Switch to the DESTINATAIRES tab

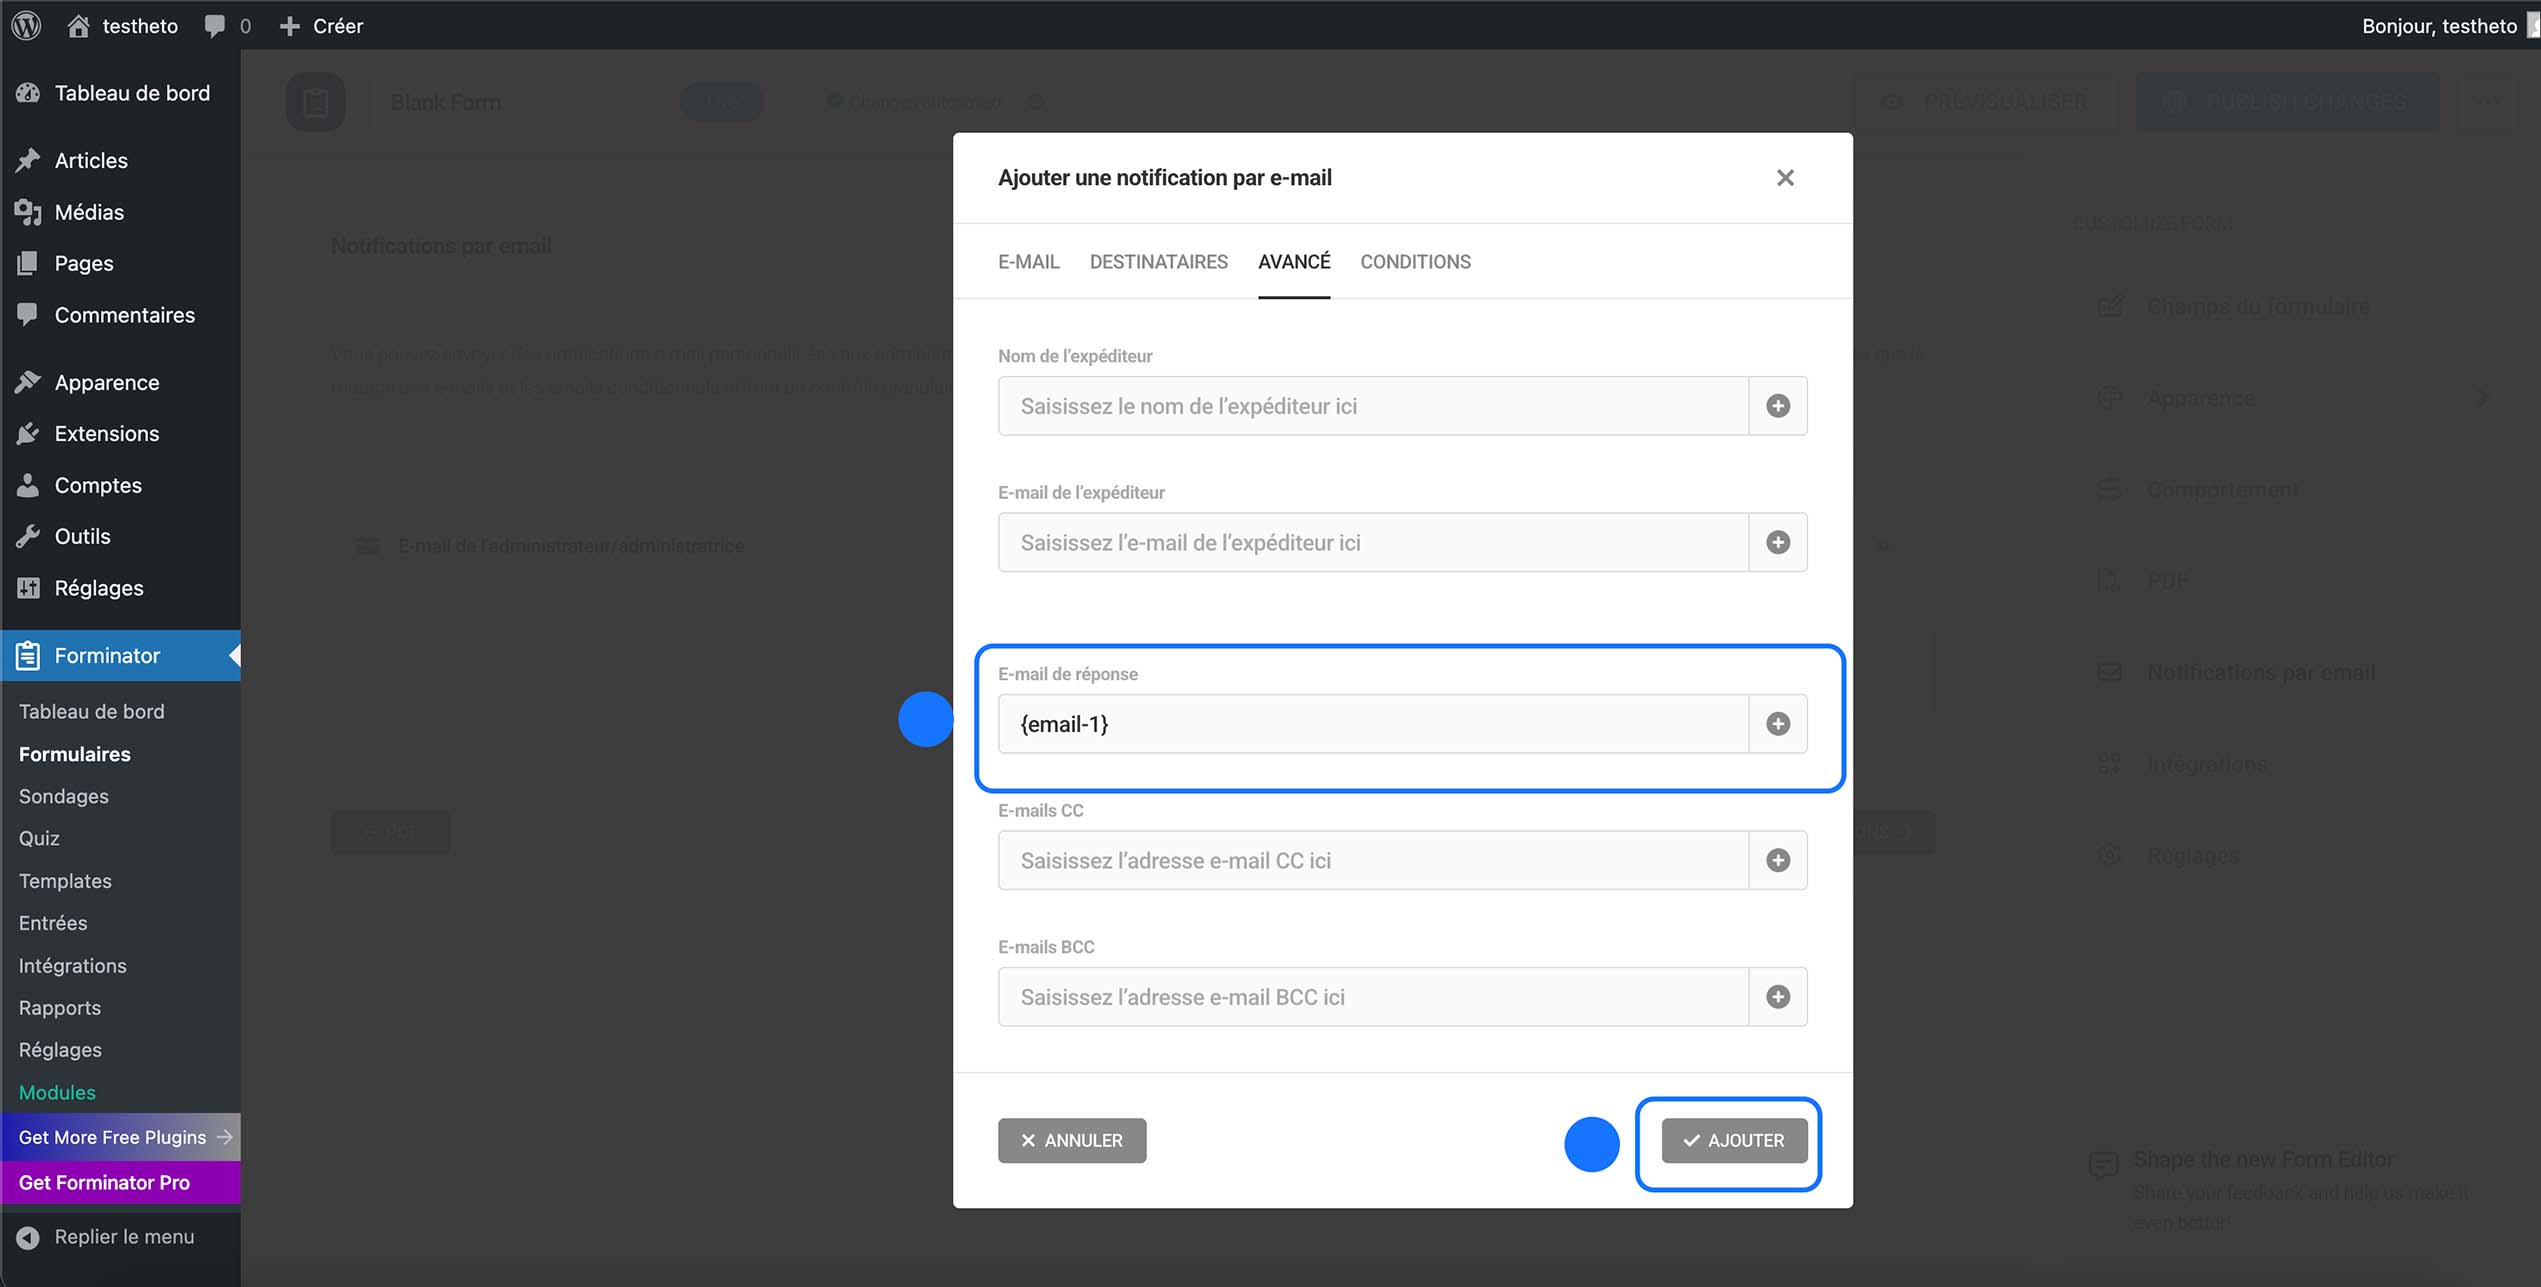pos(1159,261)
